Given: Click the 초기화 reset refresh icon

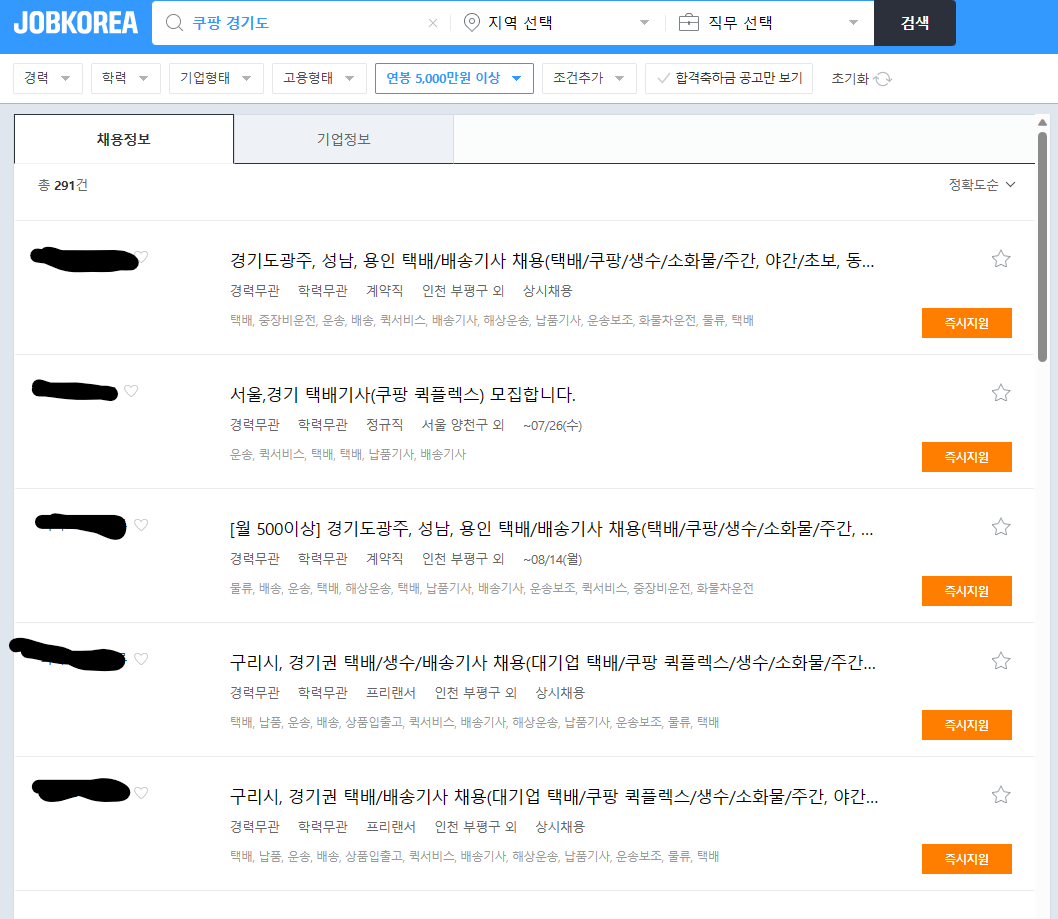Looking at the screenshot, I should 883,79.
